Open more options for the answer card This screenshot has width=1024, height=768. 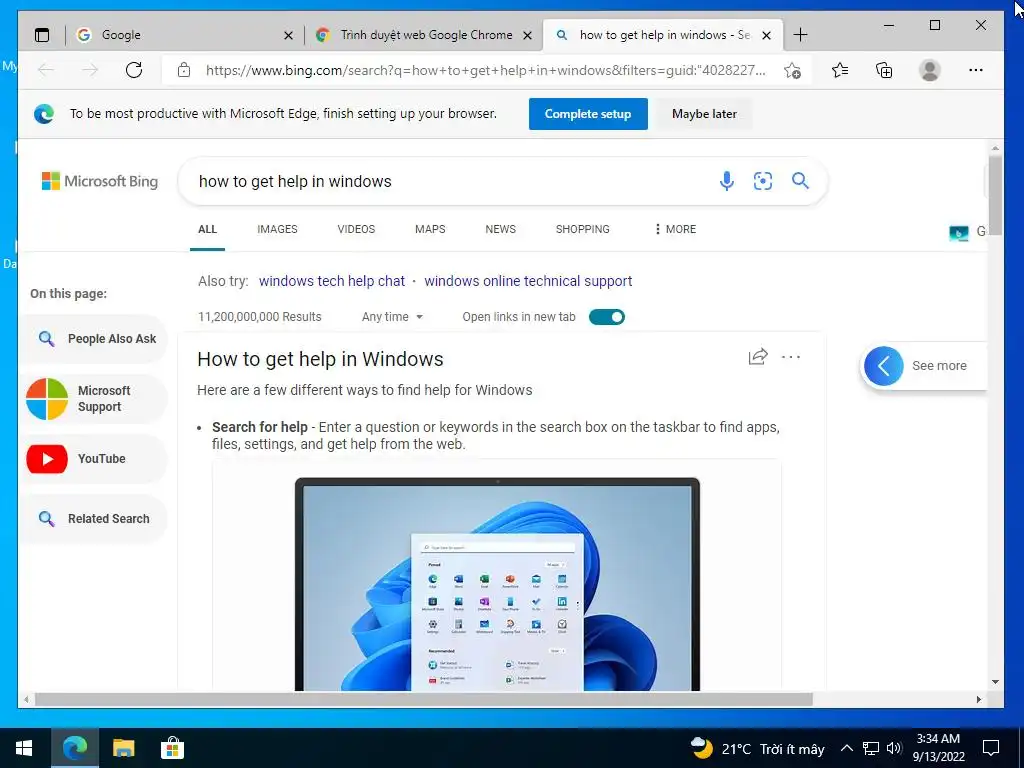[791, 357]
